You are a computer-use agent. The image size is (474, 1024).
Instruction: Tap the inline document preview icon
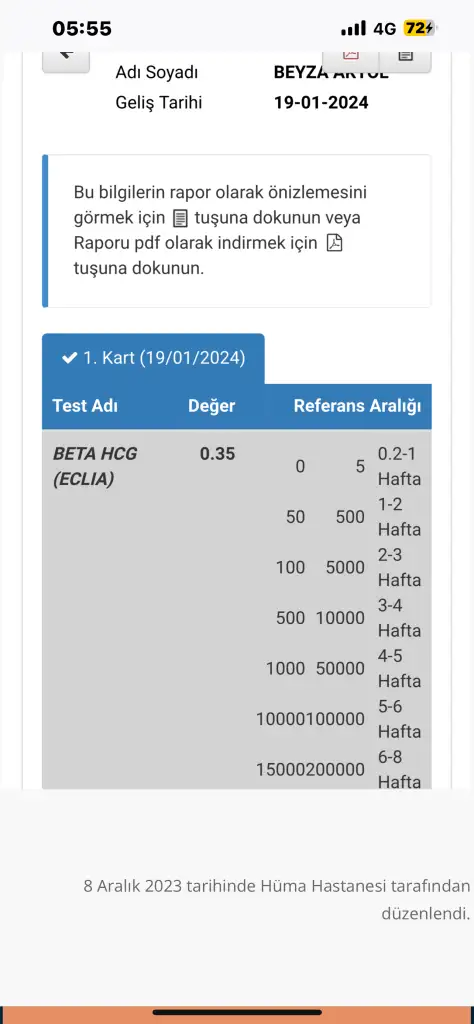point(180,217)
